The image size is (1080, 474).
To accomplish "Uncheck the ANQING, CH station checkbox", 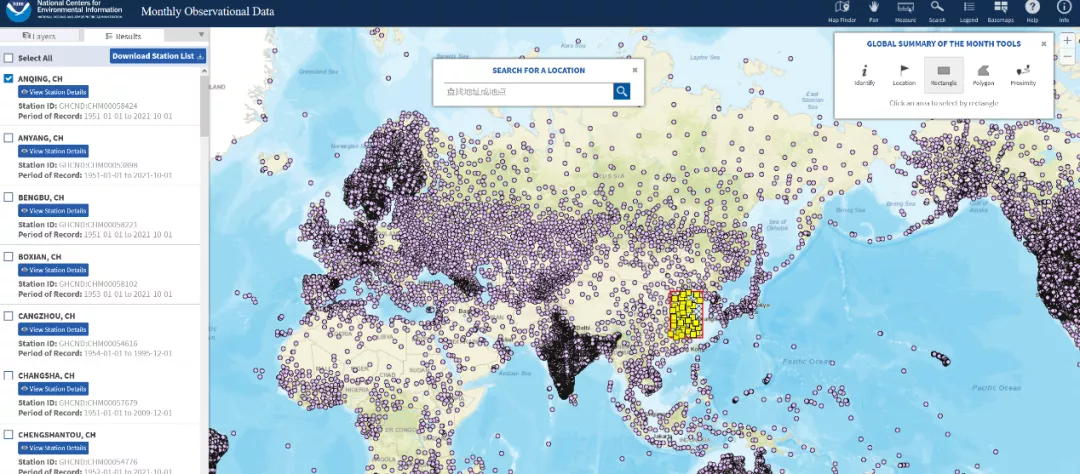I will pos(8,79).
